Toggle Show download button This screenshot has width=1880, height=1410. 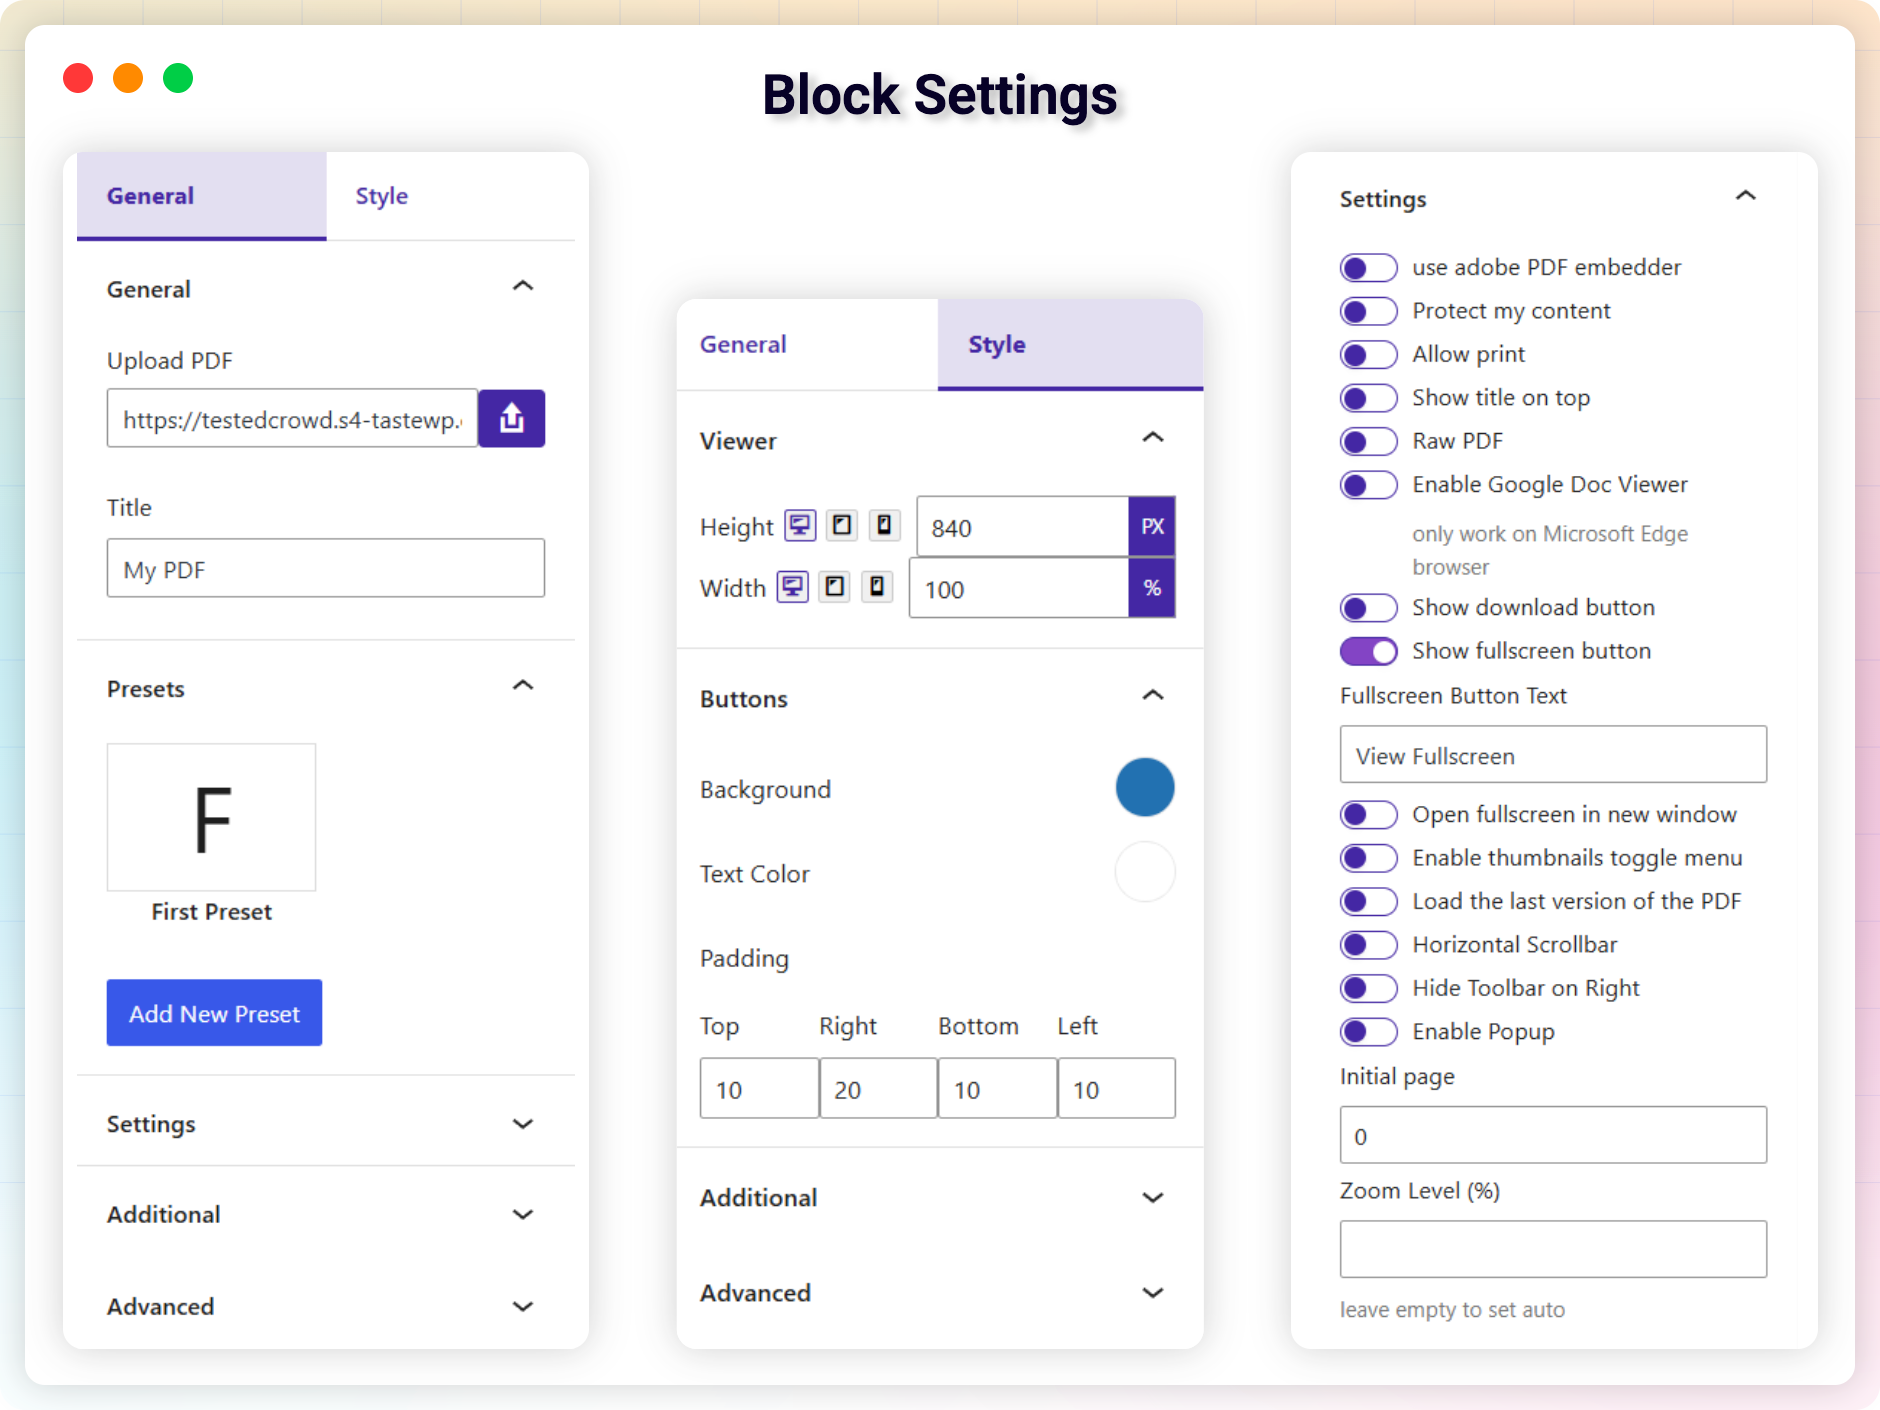point(1368,608)
